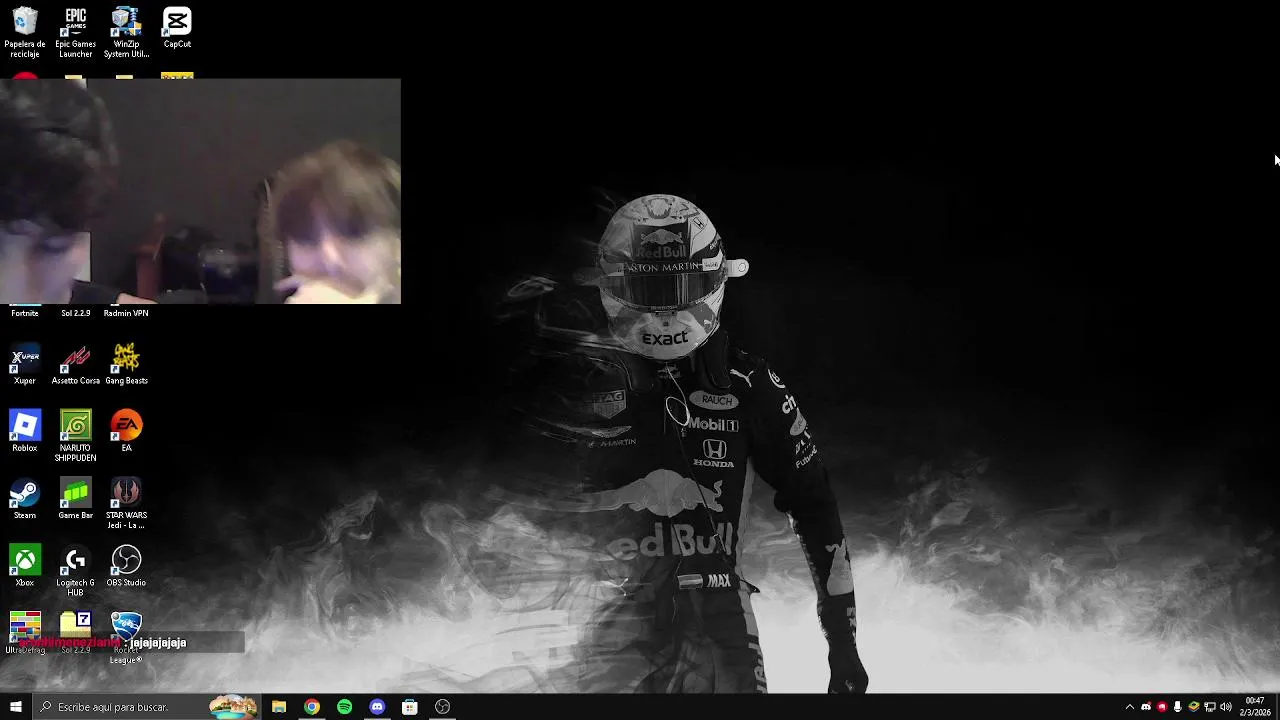Open microphone tray icon

[1178, 707]
